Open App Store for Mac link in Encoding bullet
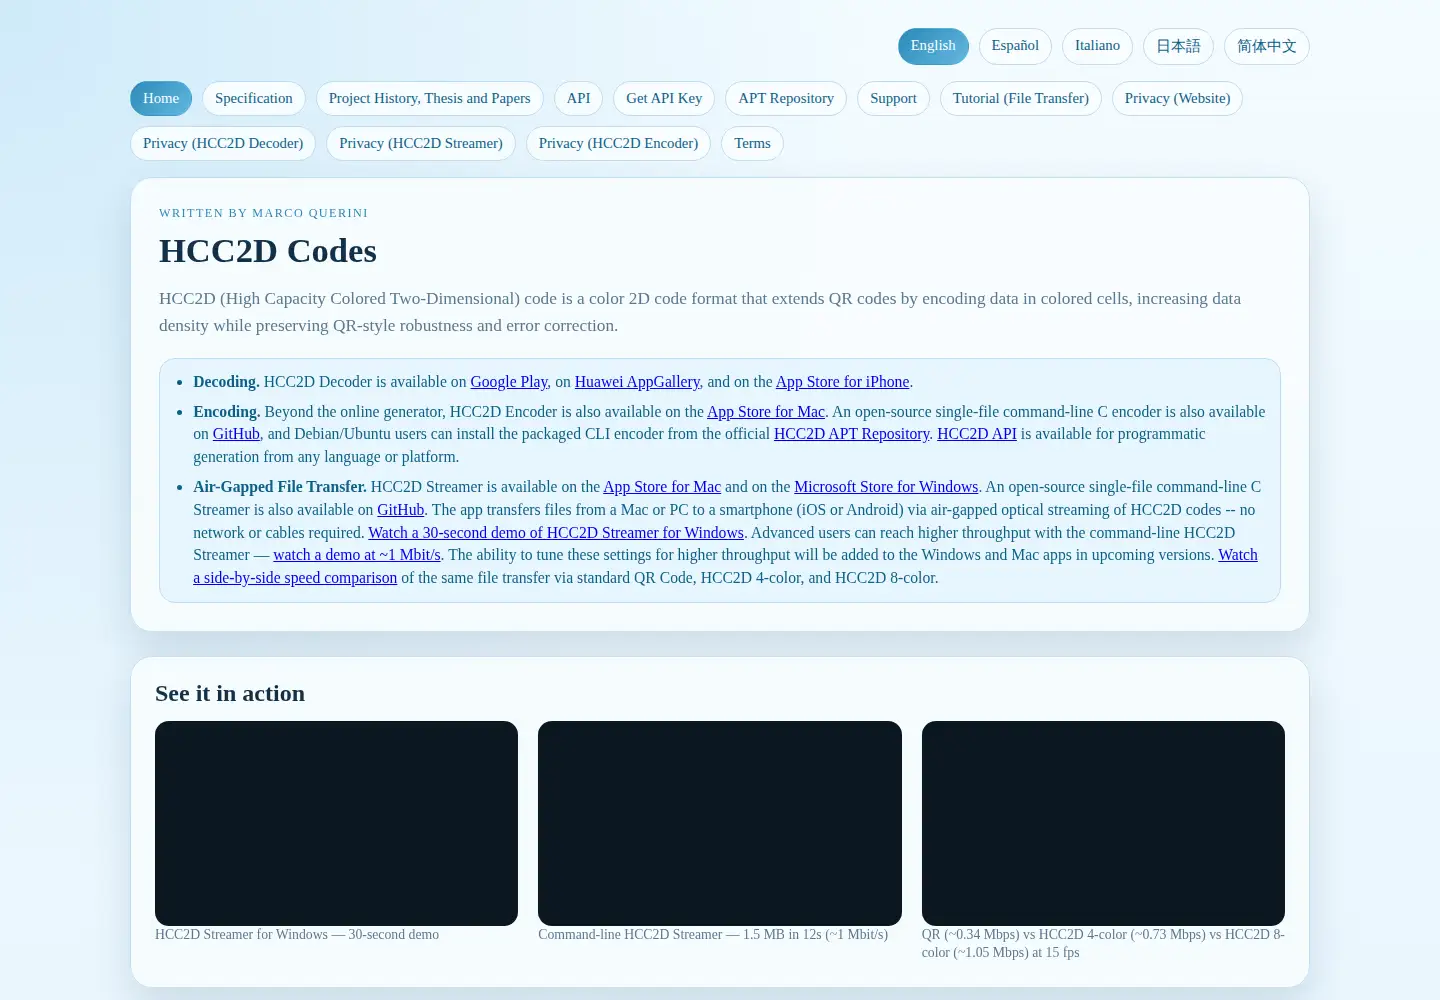Viewport: 1440px width, 1000px height. tap(766, 412)
